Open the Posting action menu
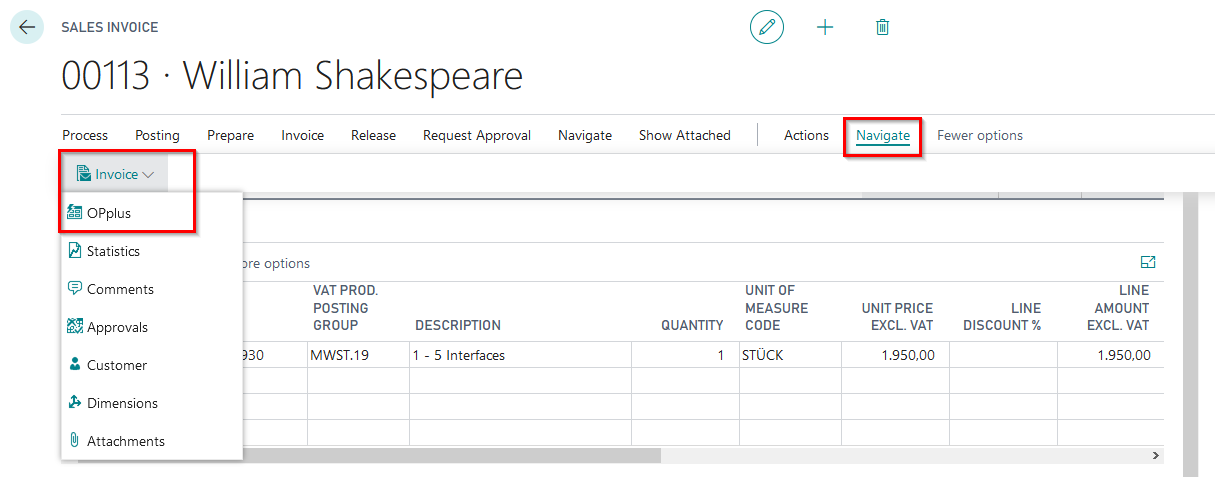 (x=157, y=135)
